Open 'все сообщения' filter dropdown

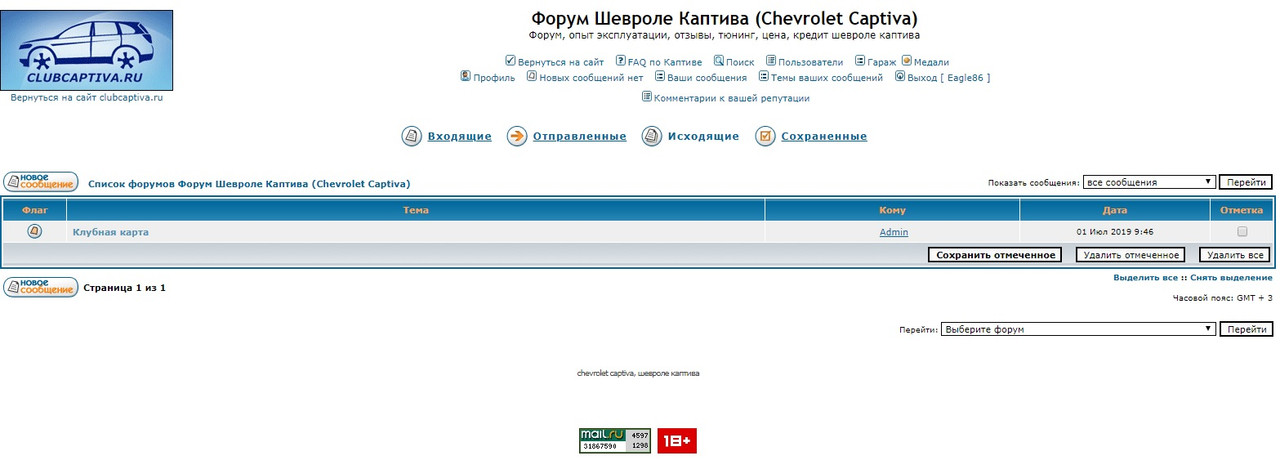tap(1149, 182)
